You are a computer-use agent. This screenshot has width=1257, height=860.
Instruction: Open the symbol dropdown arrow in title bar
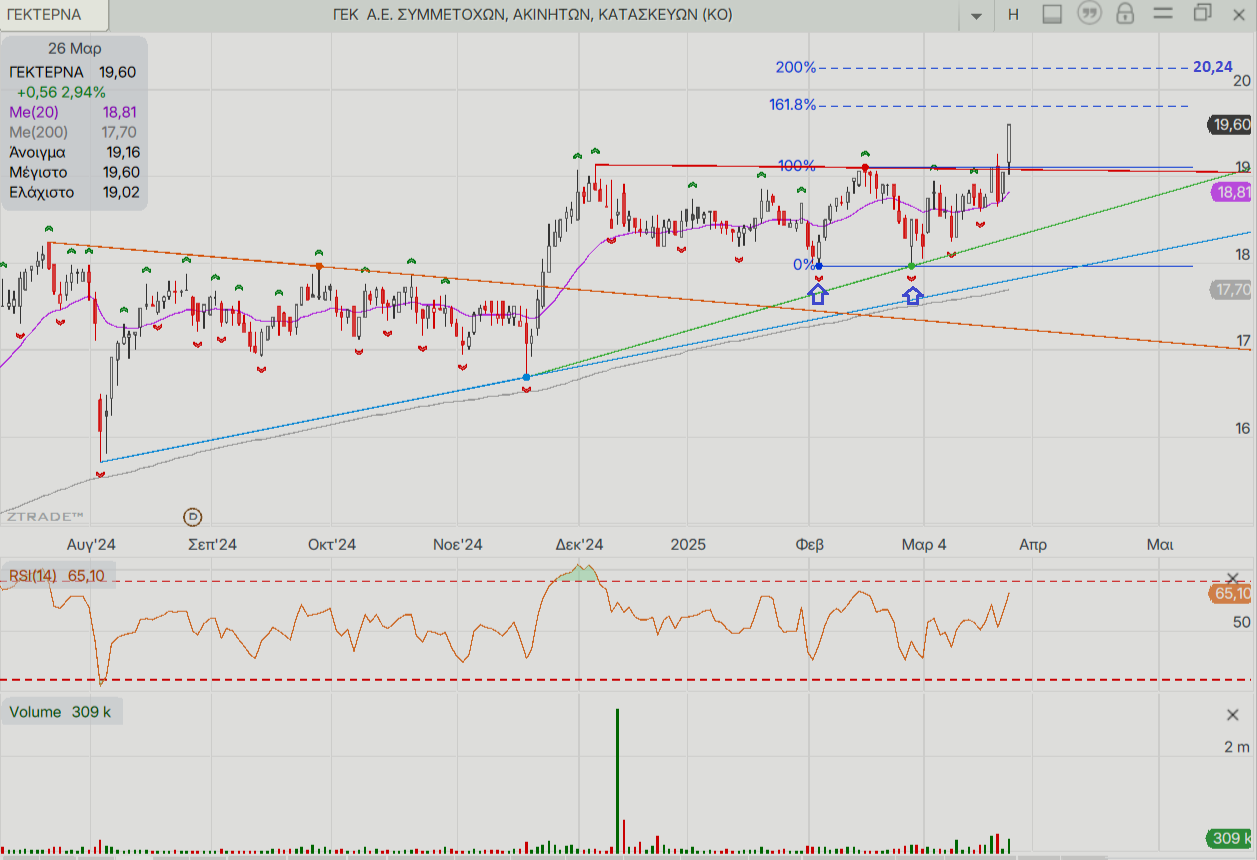click(x=977, y=15)
